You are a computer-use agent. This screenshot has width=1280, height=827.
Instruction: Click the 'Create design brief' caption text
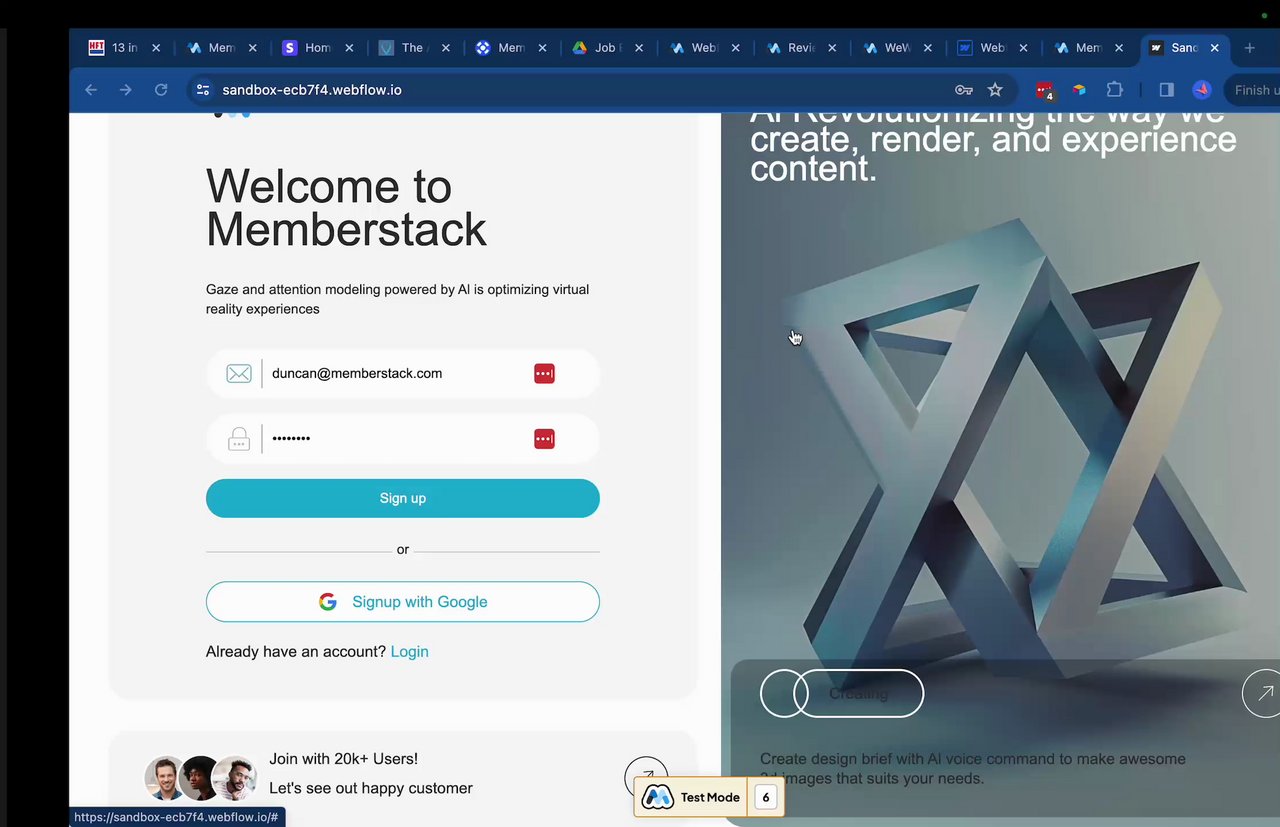pos(973,768)
